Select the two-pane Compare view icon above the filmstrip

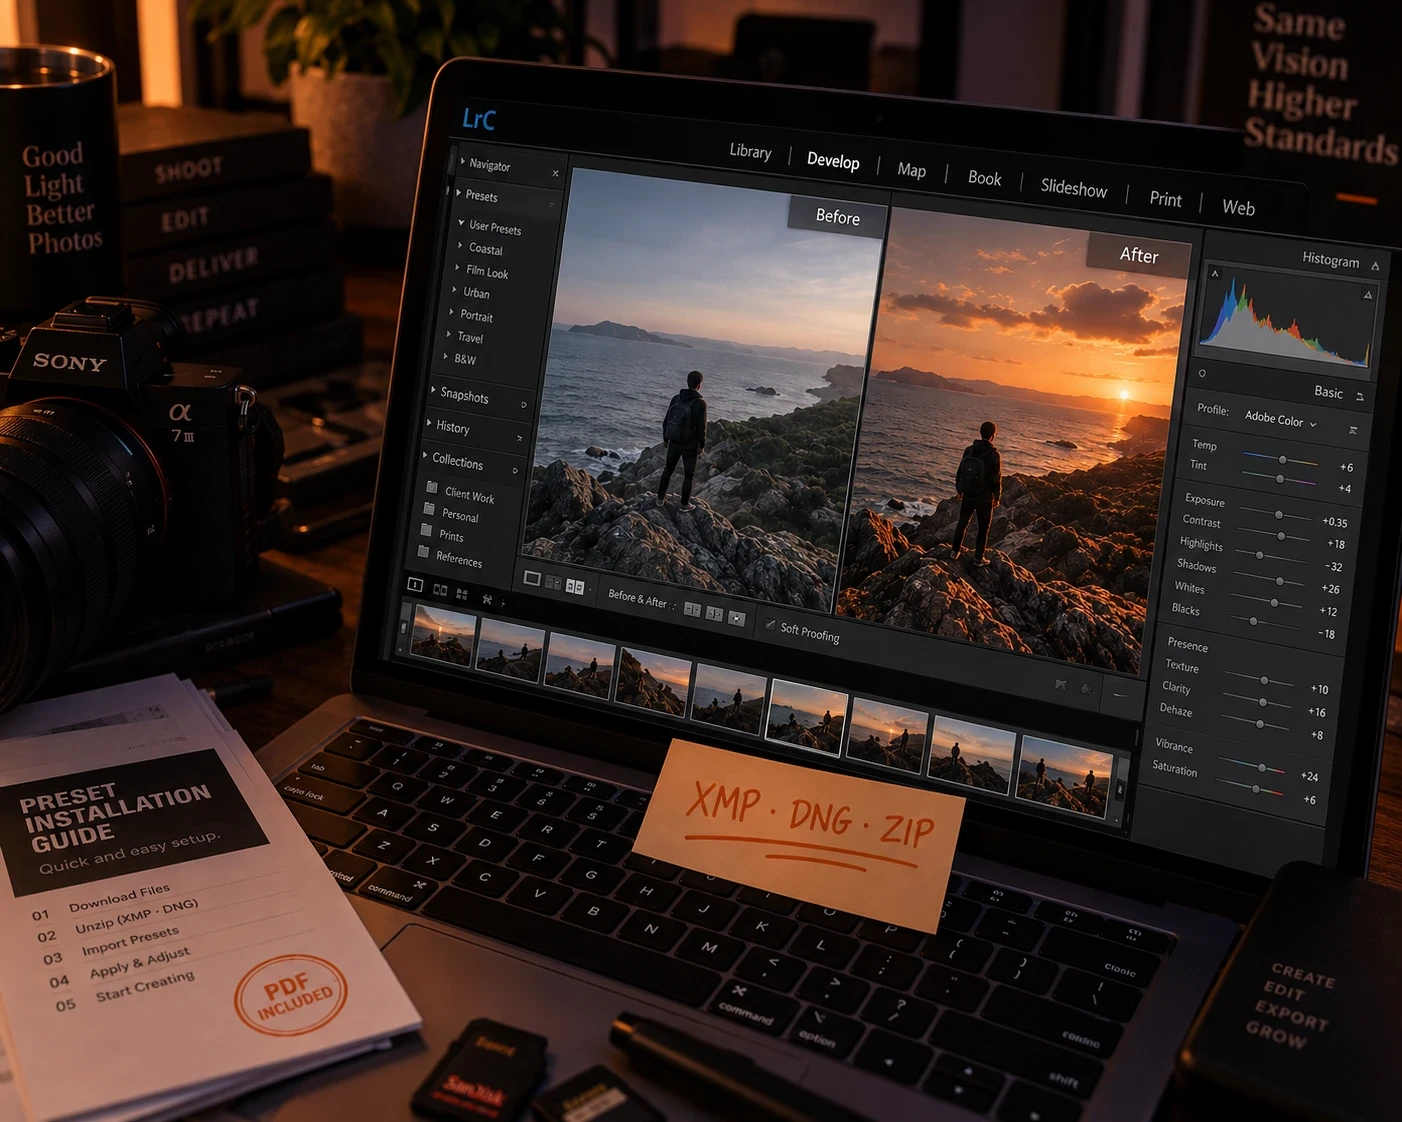click(440, 590)
